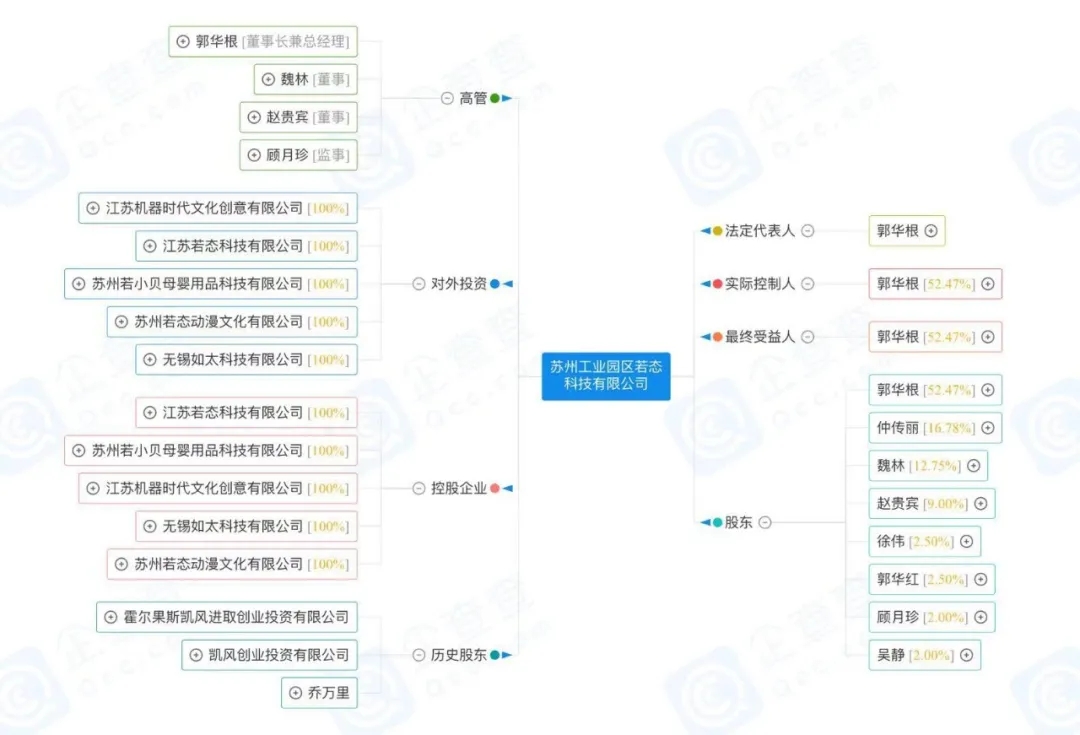Open 苏州若小贝母婴用品科技有限公司 under 对外投资
The image size is (1080, 735).
coord(211,284)
